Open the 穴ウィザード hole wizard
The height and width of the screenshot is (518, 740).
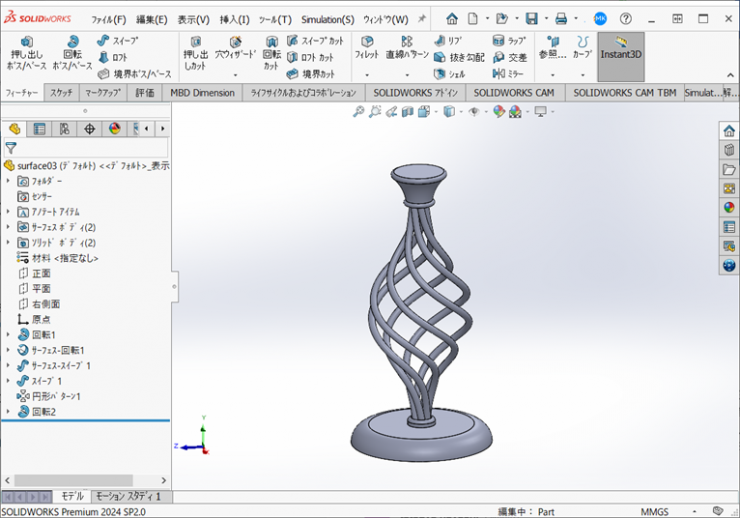coord(235,48)
